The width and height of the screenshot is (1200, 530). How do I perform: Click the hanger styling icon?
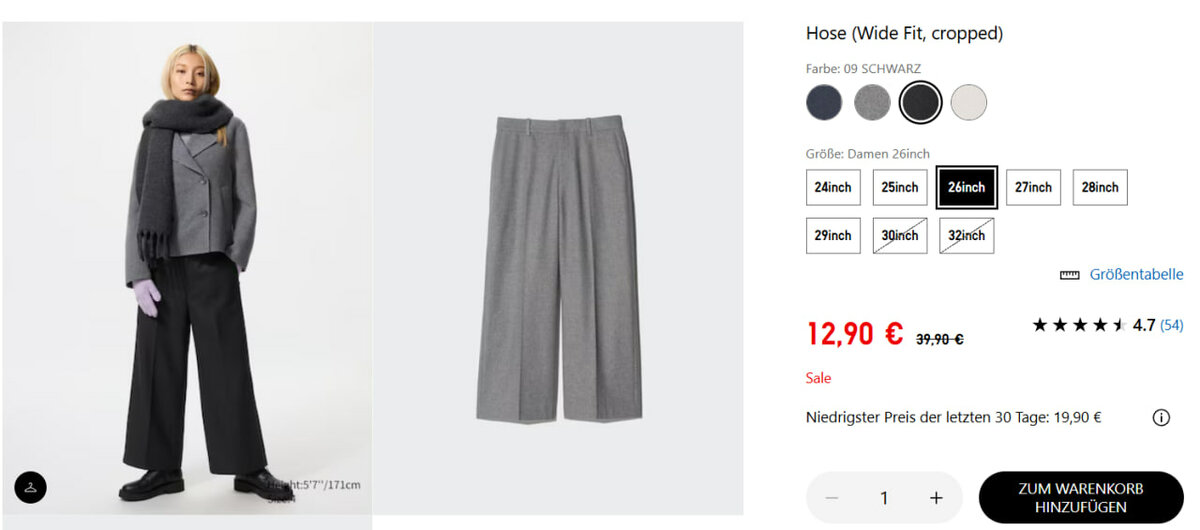pos(31,487)
